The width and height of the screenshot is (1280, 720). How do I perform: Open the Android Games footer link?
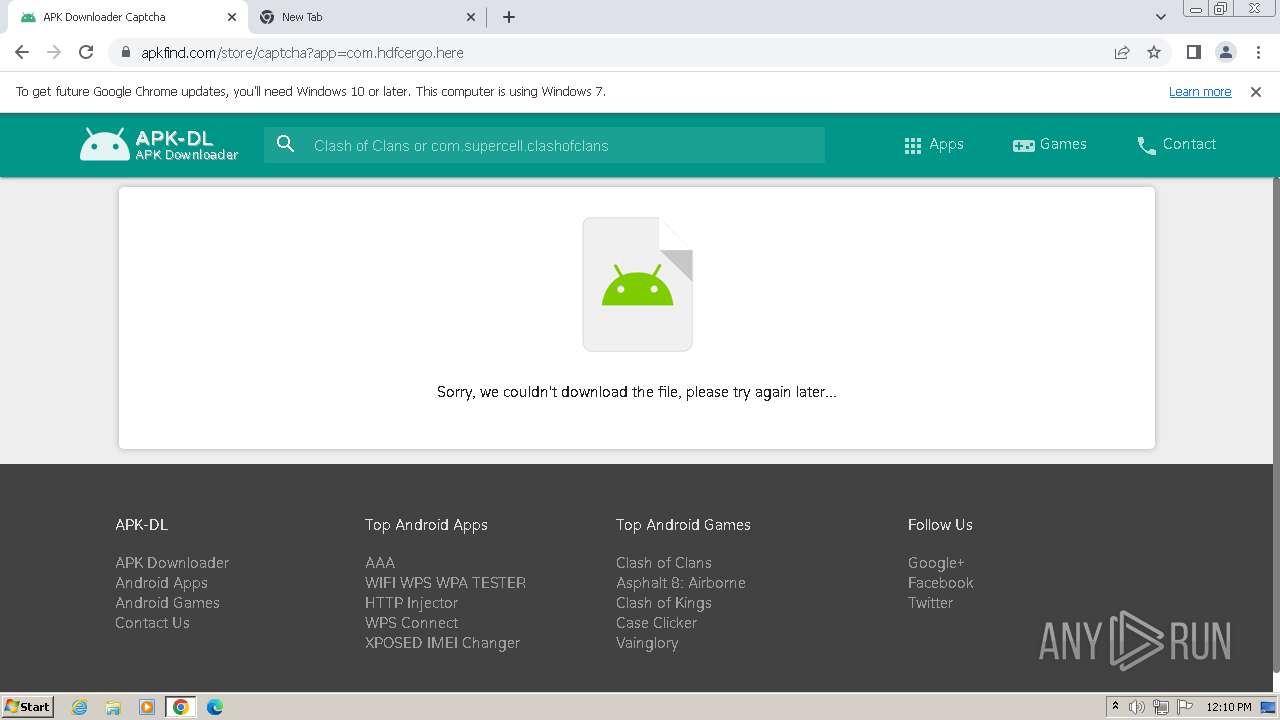[167, 602]
